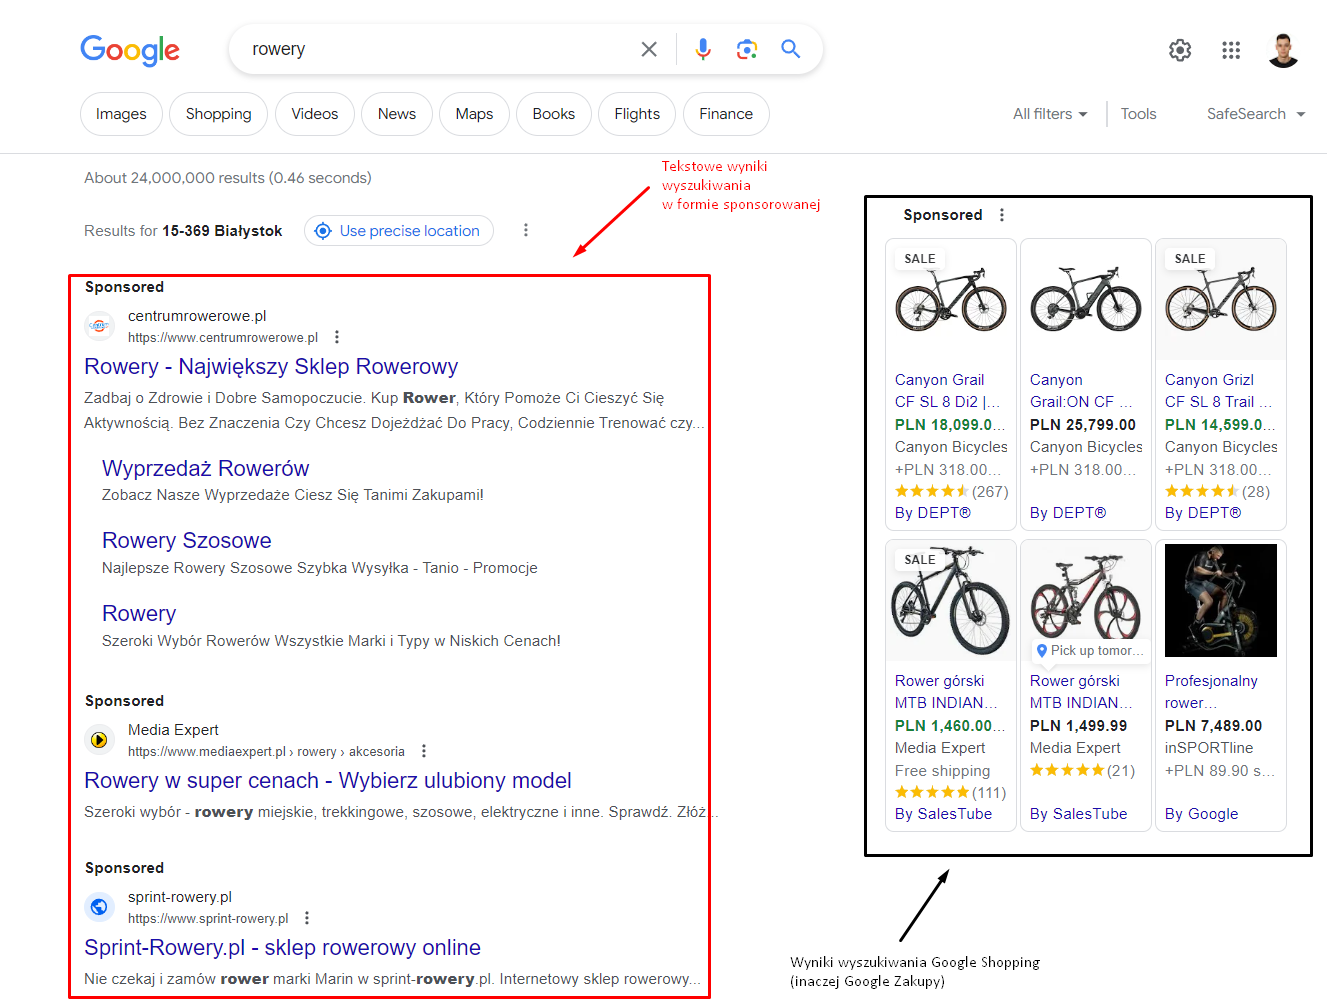The height and width of the screenshot is (1005, 1327).
Task: Click the Google logo
Action: click(x=130, y=49)
